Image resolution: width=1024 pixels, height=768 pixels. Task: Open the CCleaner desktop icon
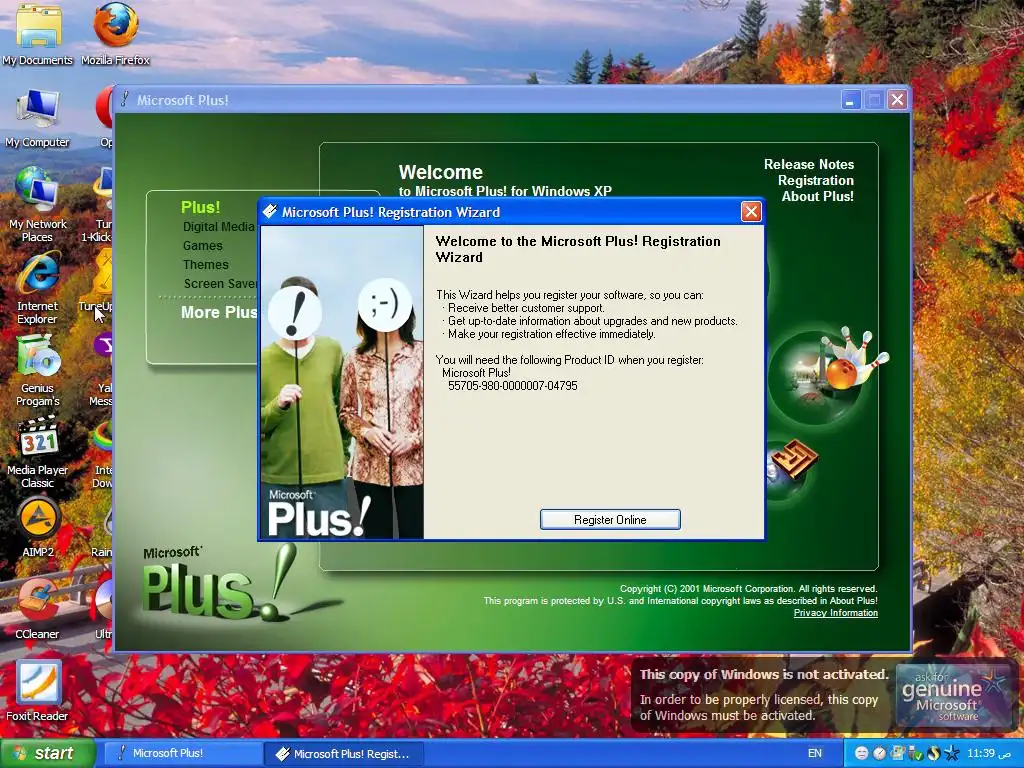37,610
